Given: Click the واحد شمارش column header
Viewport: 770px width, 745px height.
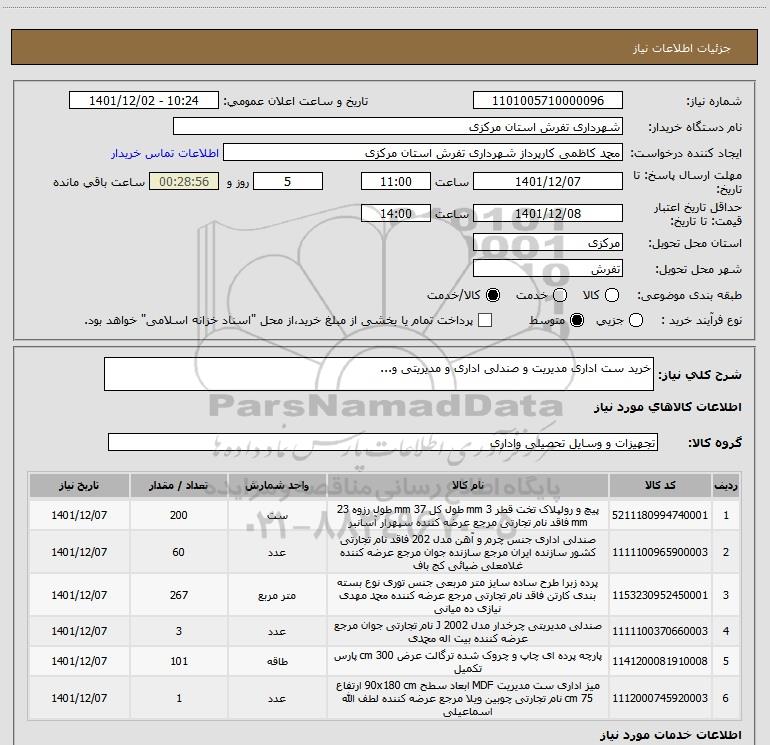Looking at the screenshot, I should (277, 486).
